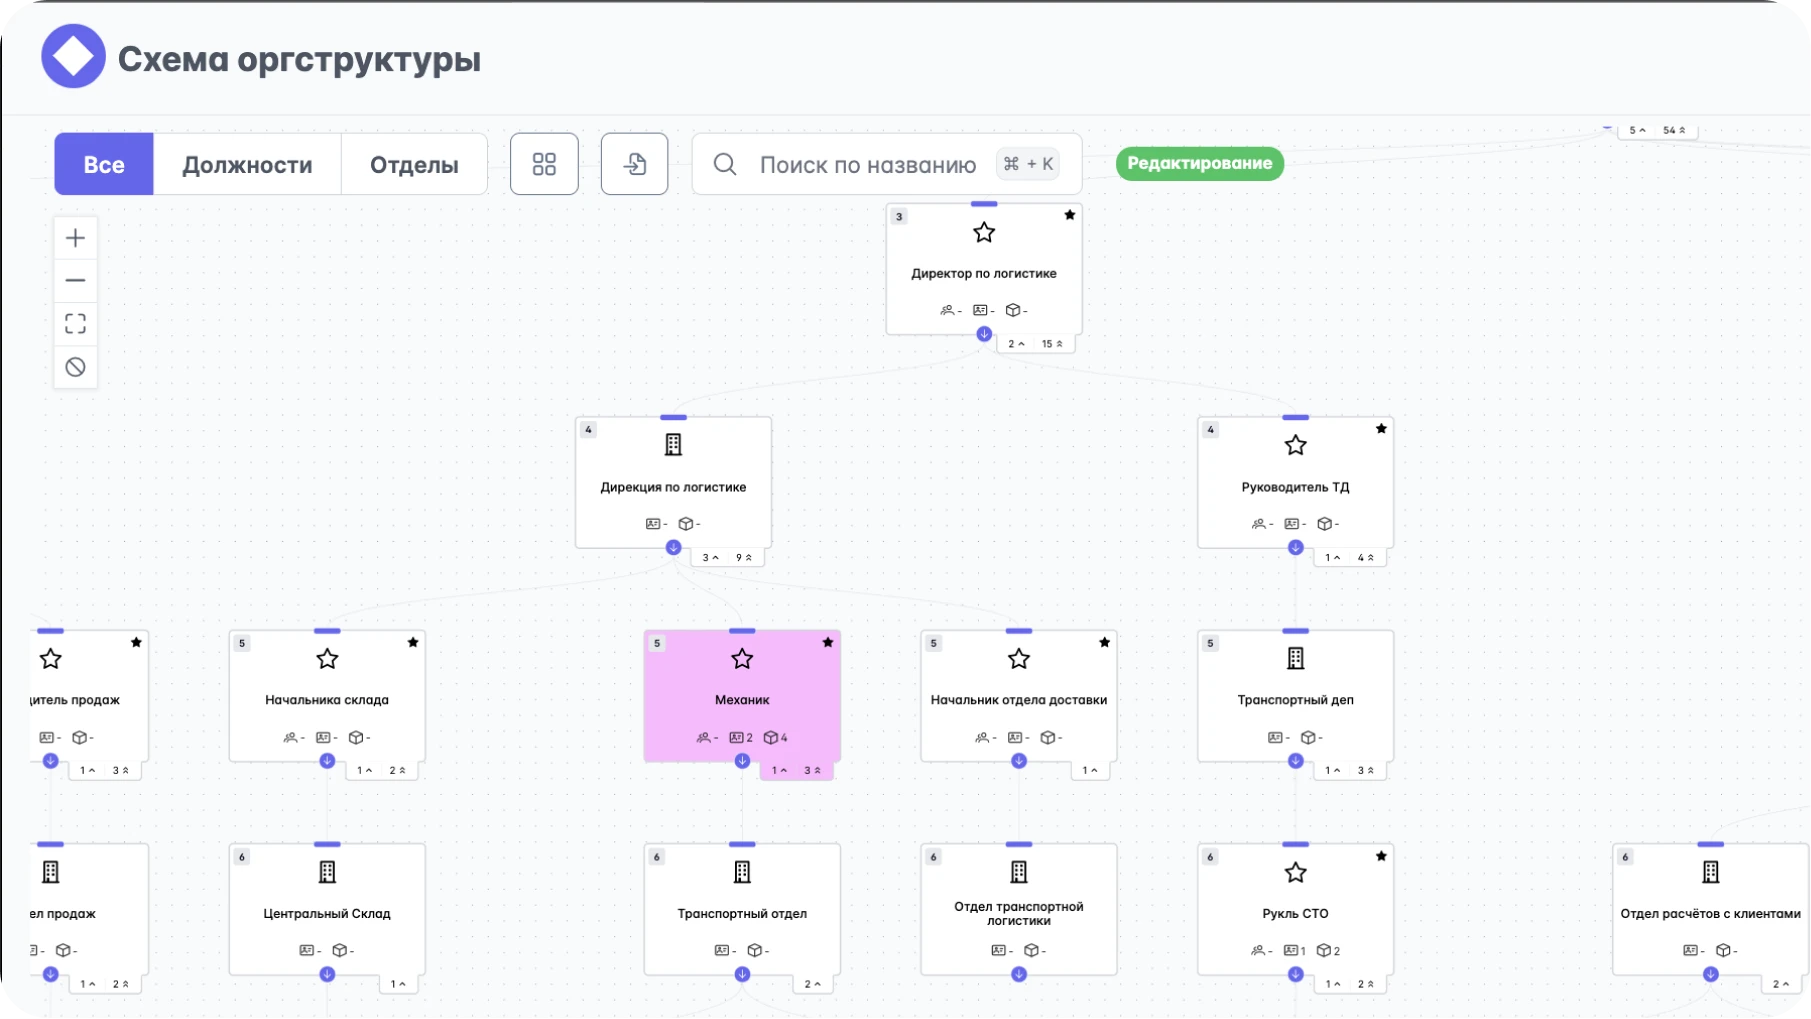Switch to the Должности tab
This screenshot has width=1811, height=1019.
pos(246,163)
